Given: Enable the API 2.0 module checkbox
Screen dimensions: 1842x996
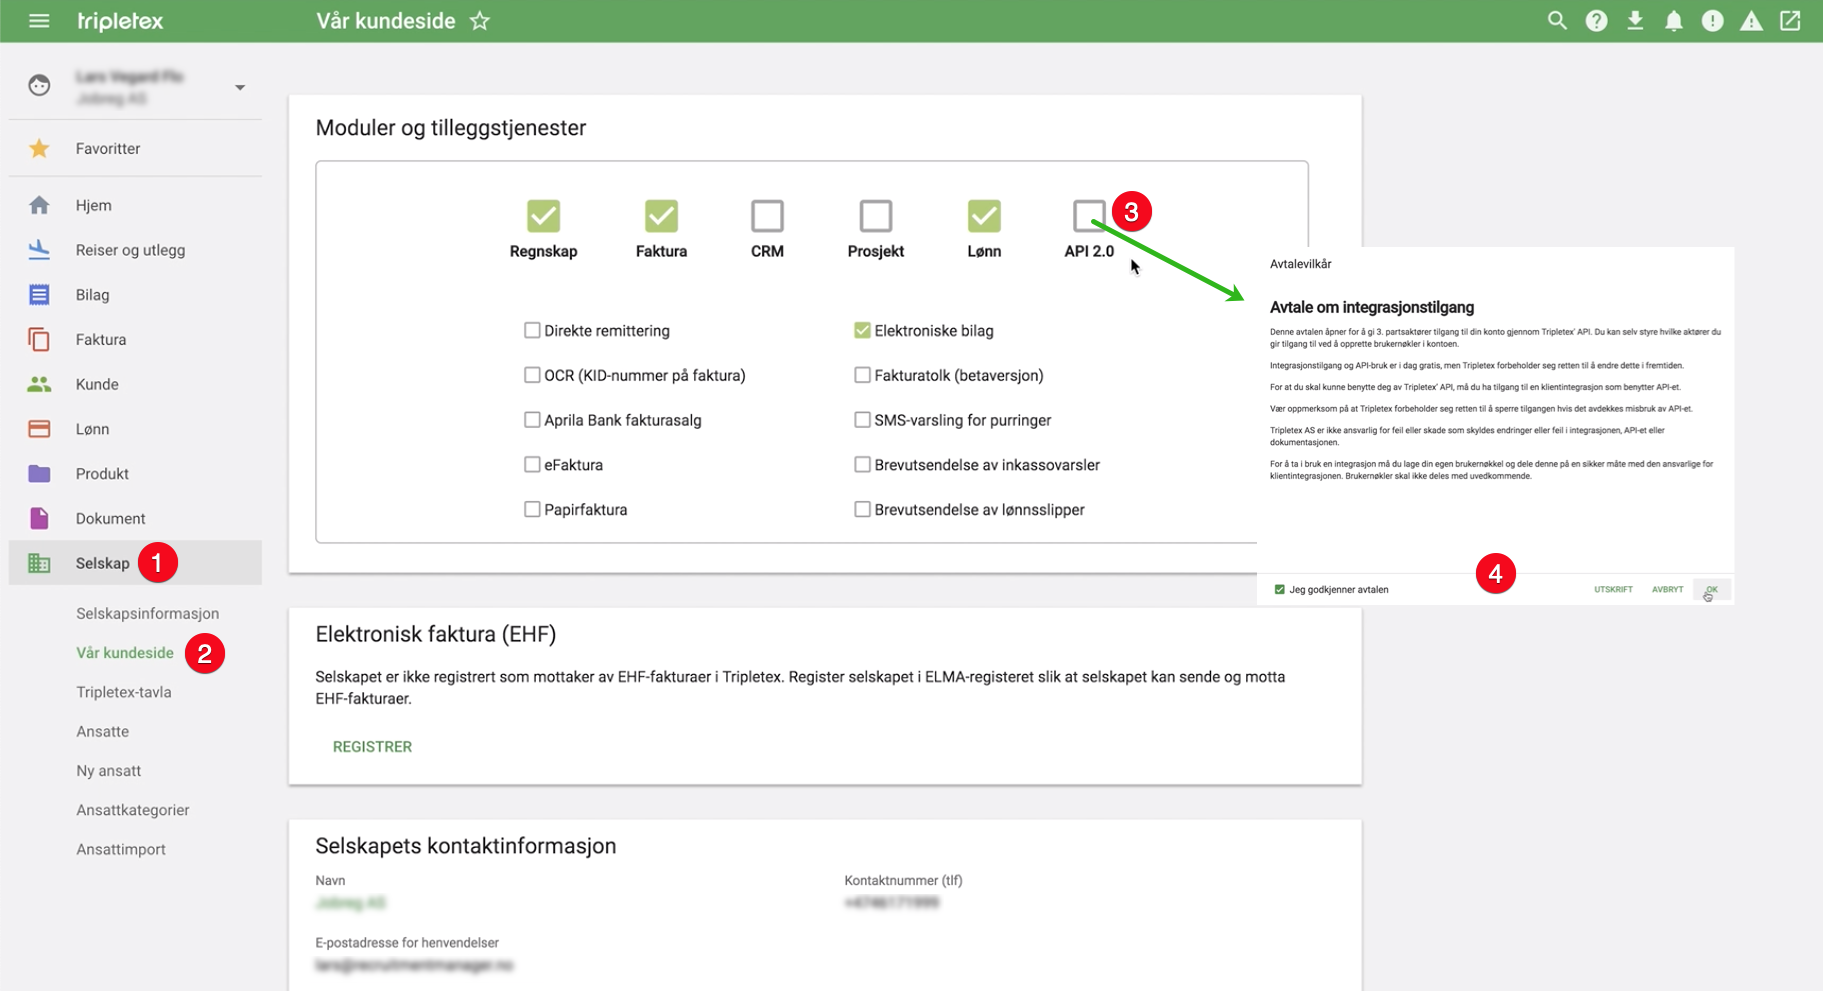Looking at the screenshot, I should tap(1088, 215).
